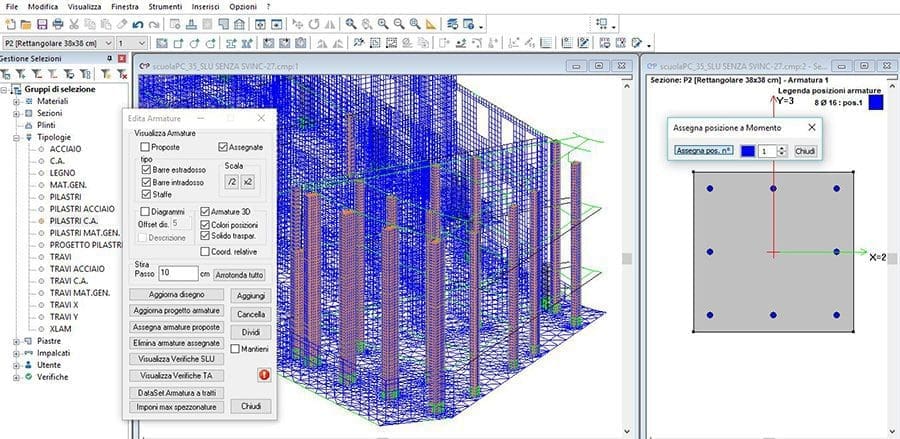Open the Strumenti menu

165,7
